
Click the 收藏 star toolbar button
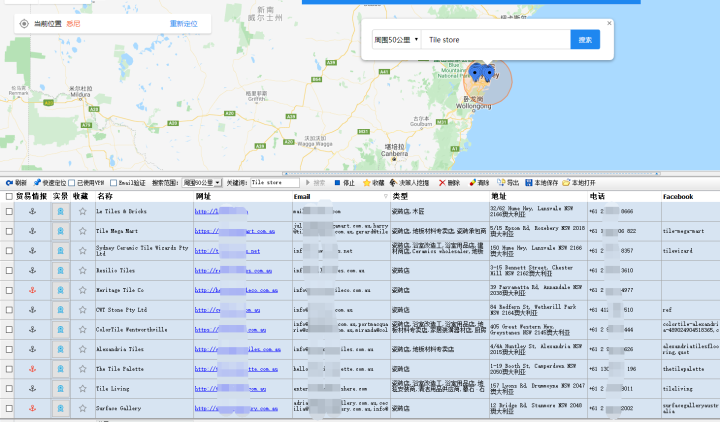coord(373,183)
